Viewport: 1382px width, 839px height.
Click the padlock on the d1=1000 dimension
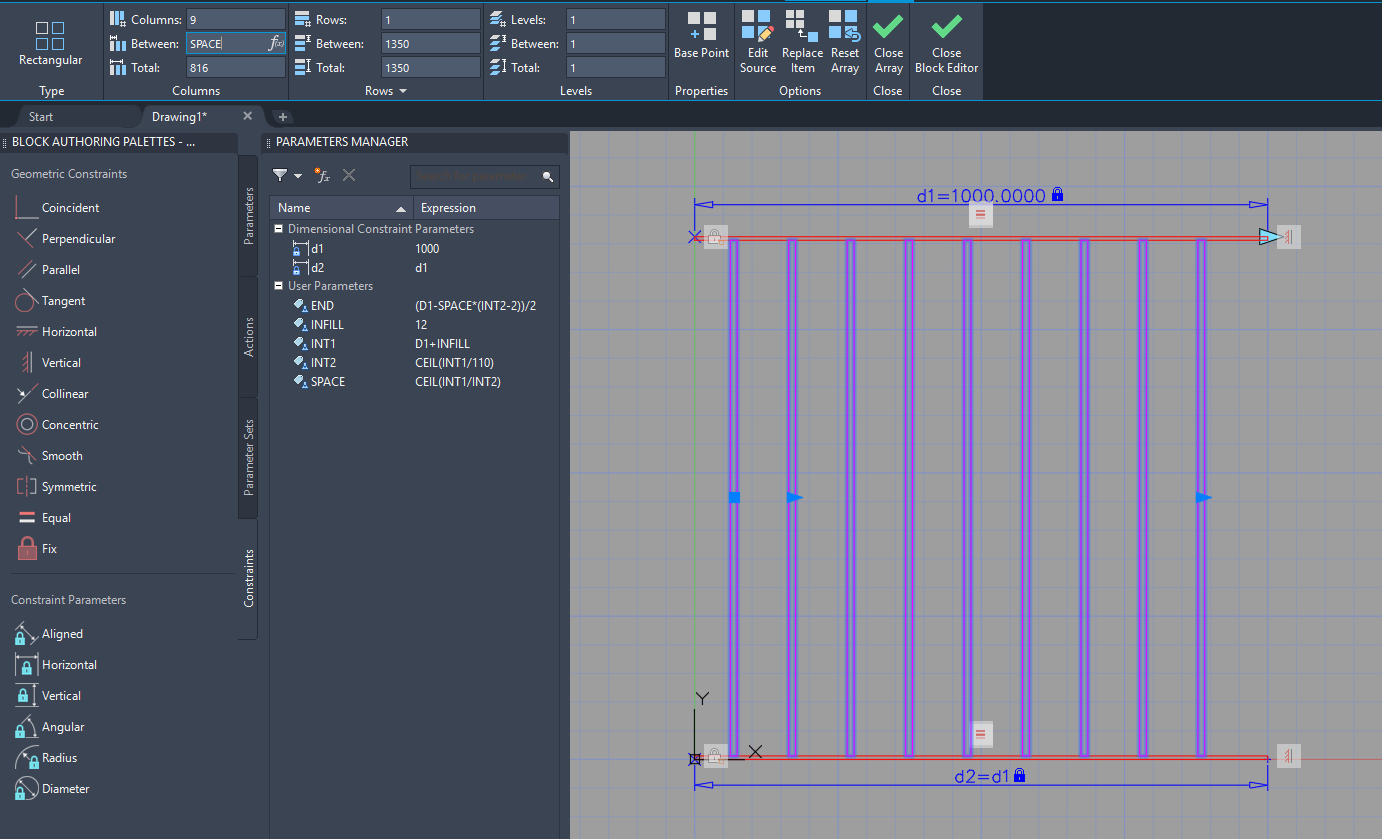click(x=1057, y=195)
